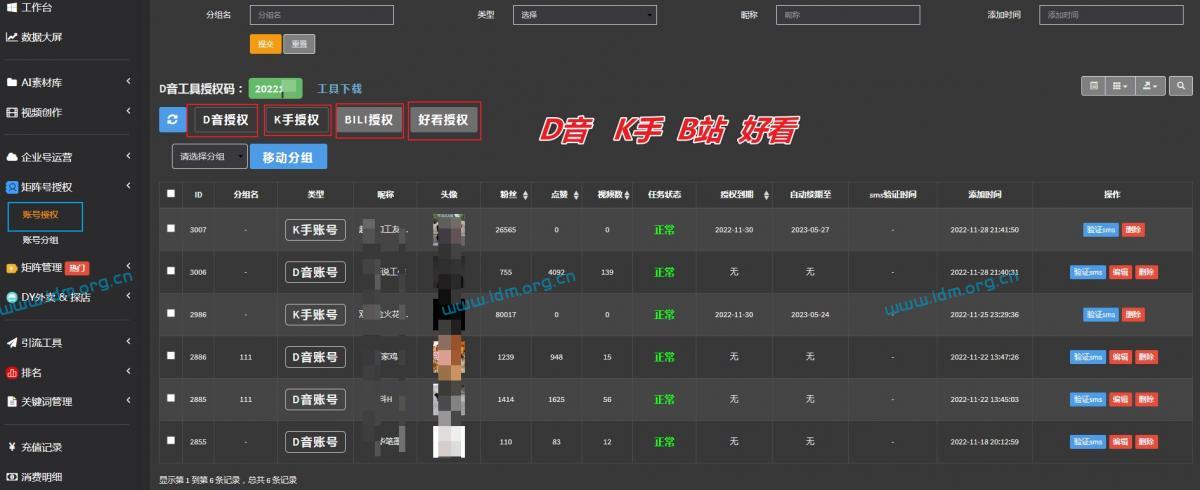
Task: Check the row with ID 3007
Action: coord(171,228)
